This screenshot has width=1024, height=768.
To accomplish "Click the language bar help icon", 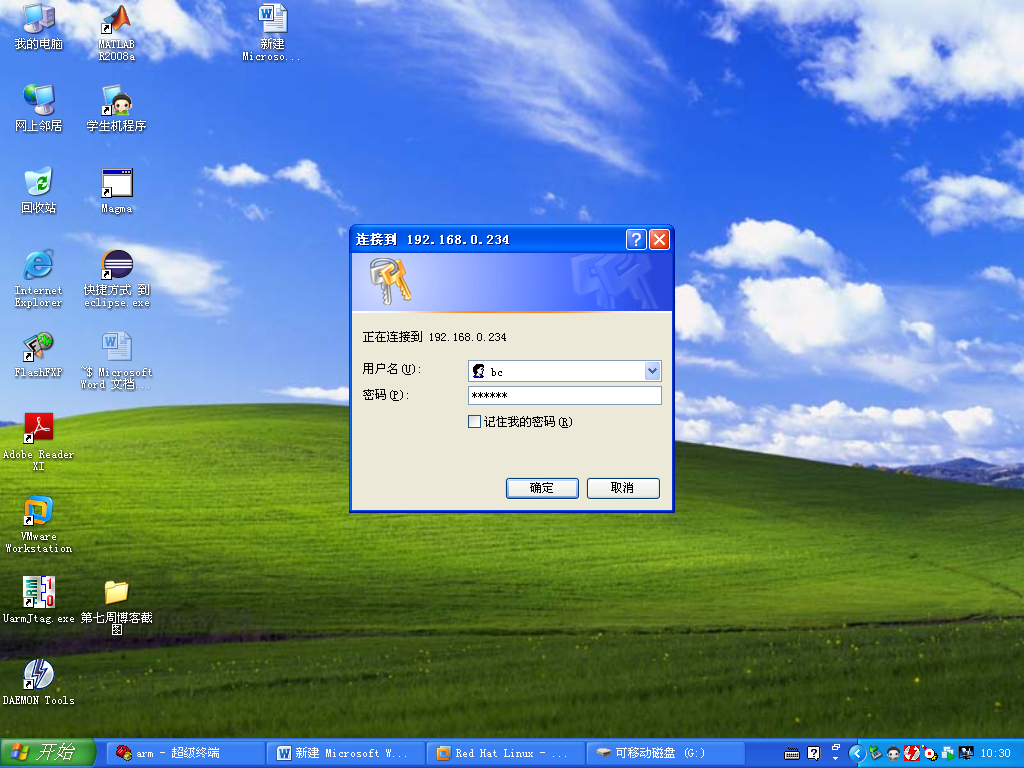I will click(x=813, y=754).
